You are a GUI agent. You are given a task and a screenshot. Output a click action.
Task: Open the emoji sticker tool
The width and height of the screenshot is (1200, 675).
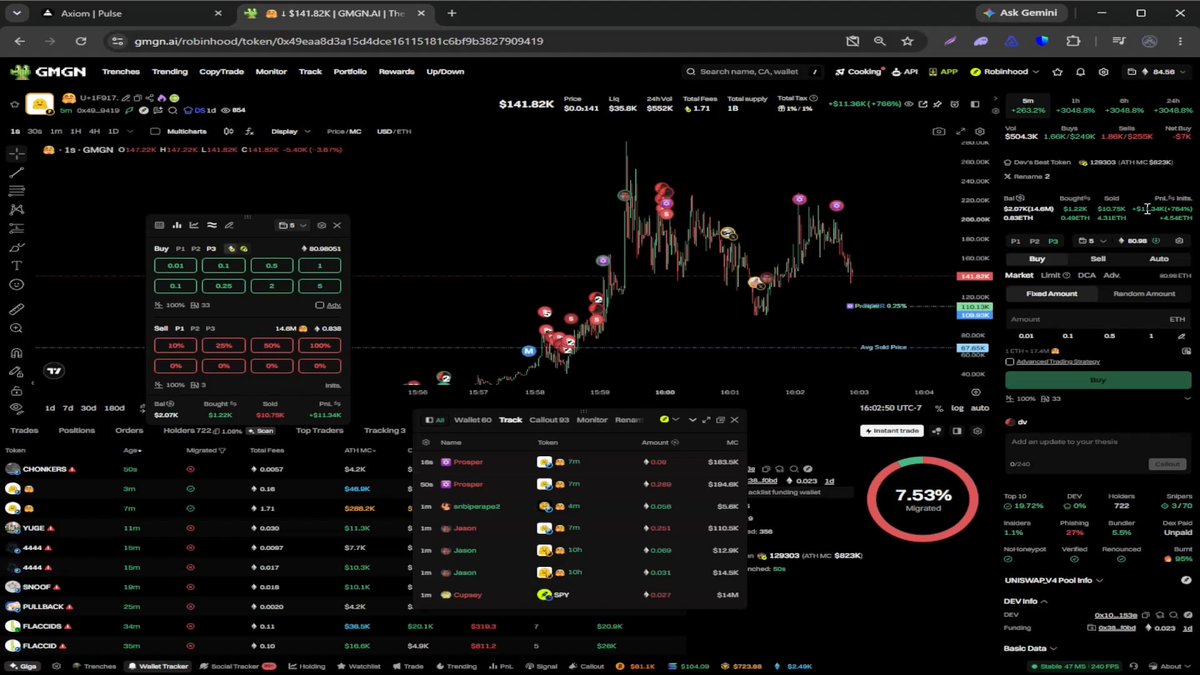16,284
